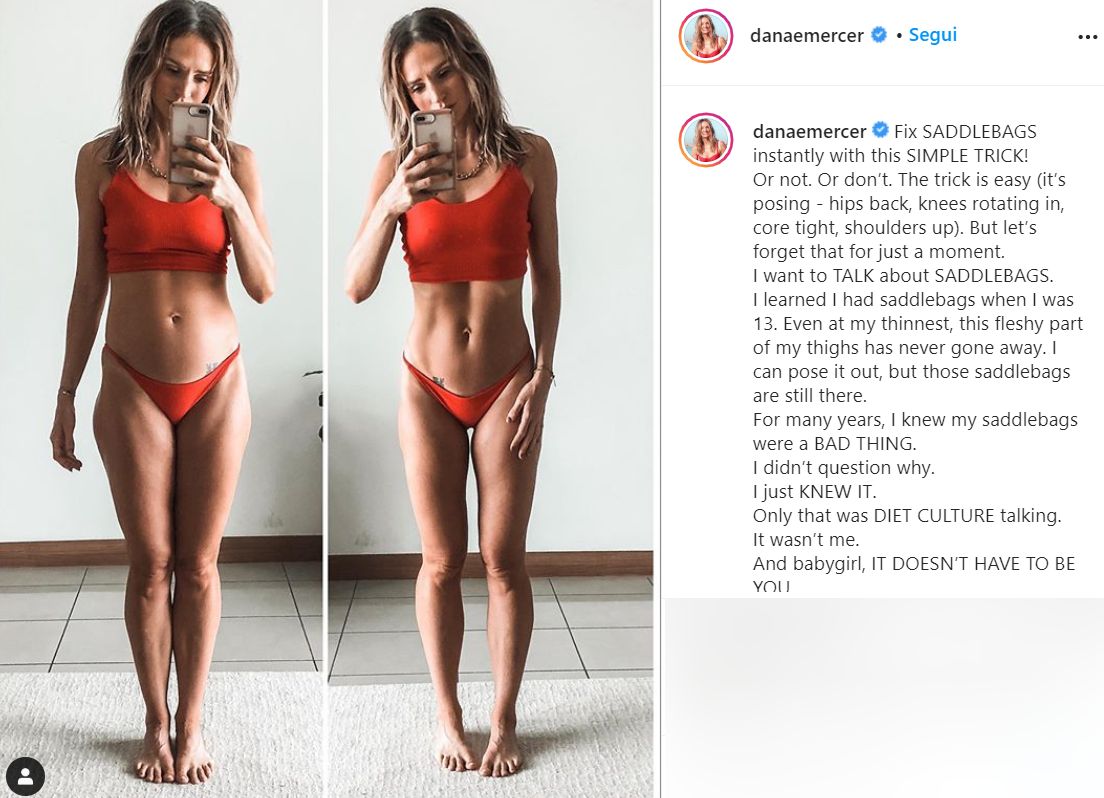Screen dimensions: 1104x798
Task: Click 'I want to TALK about SADDLEBAGS' line
Action: click(903, 275)
